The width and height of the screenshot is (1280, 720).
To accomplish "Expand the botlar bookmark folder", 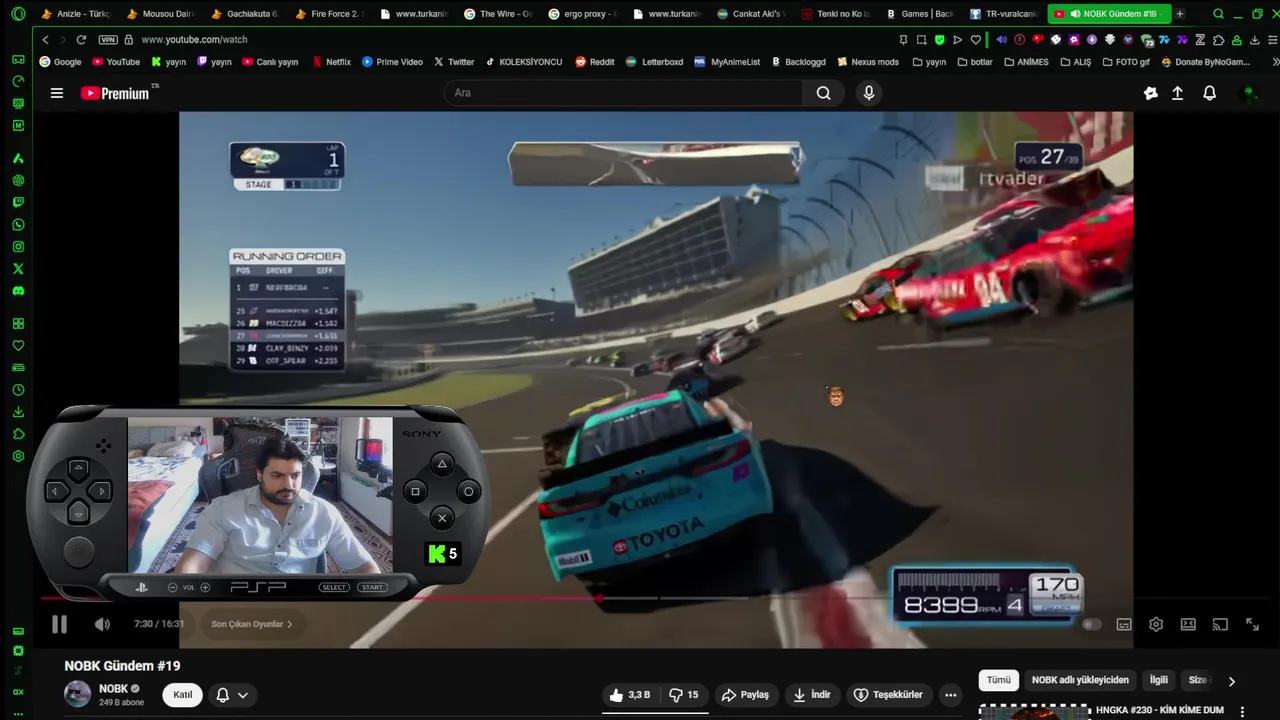I will point(975,62).
